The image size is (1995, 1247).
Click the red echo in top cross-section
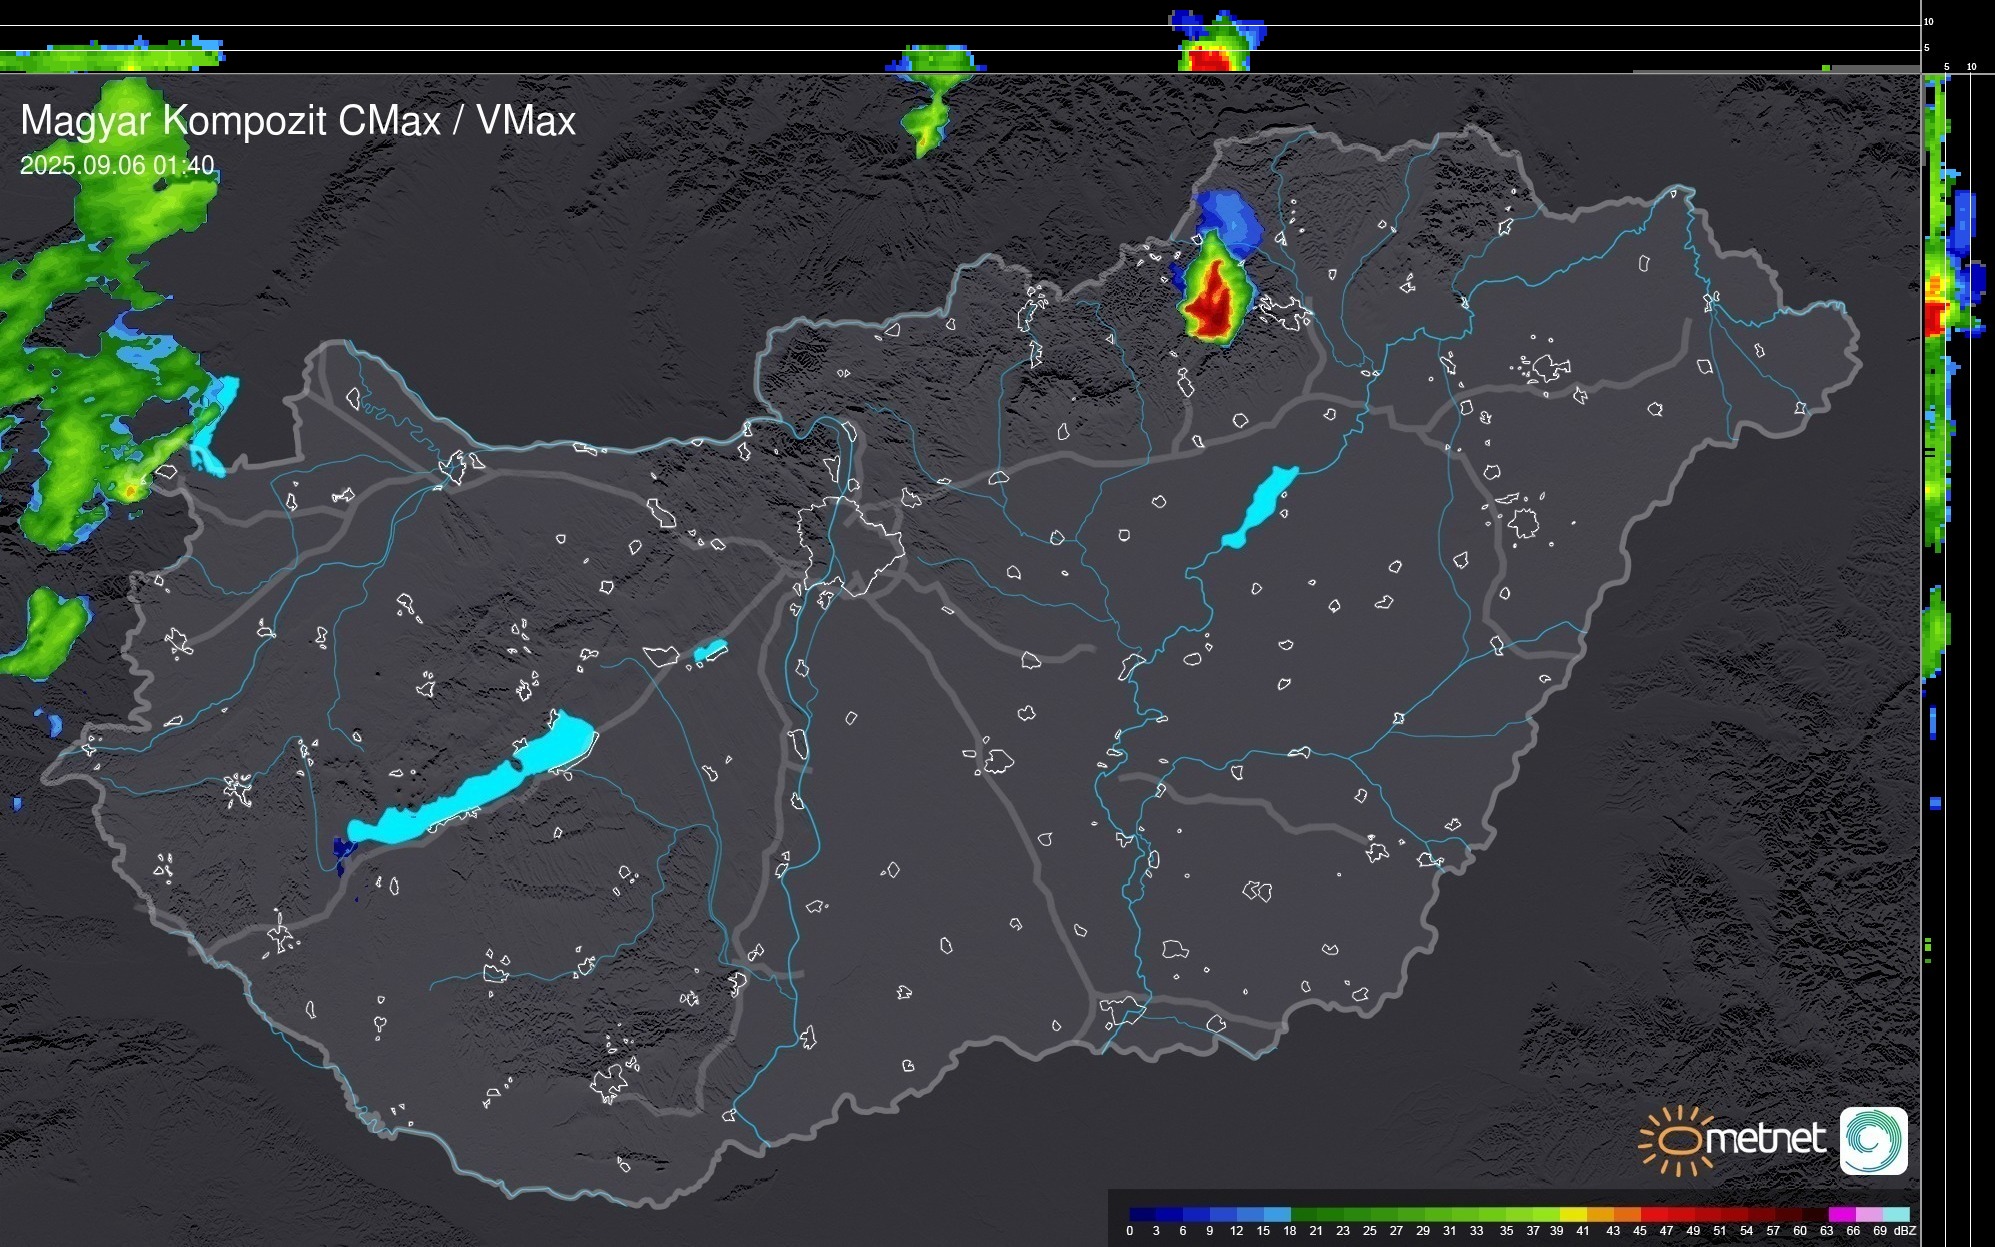click(1210, 60)
